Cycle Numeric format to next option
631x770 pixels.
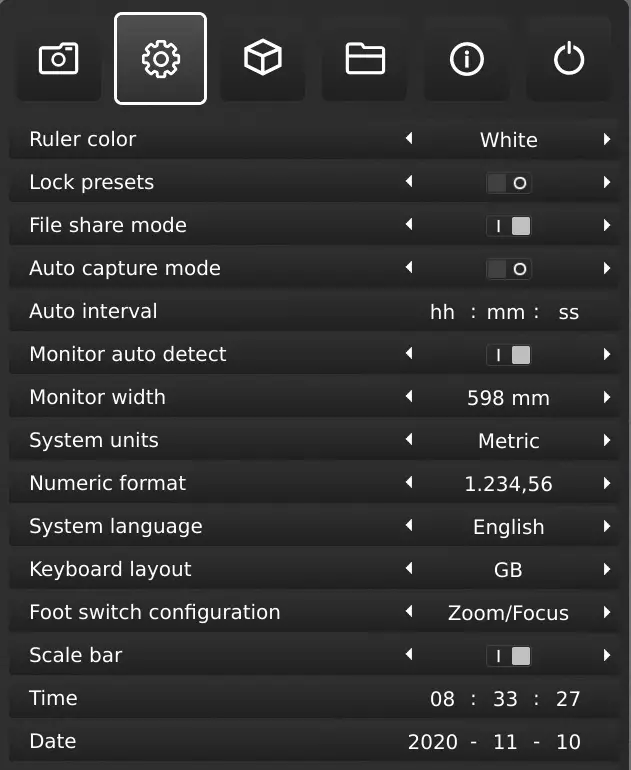(607, 483)
